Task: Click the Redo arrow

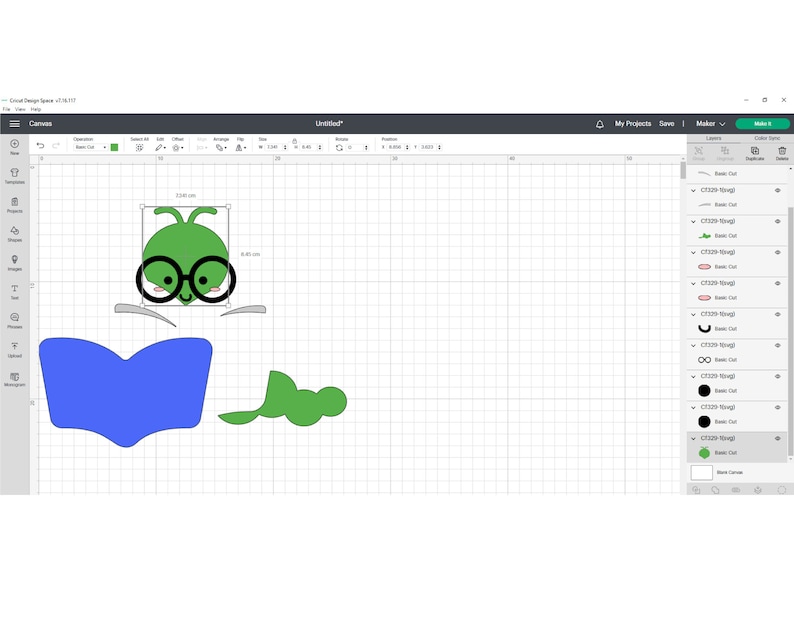Action: click(56, 146)
